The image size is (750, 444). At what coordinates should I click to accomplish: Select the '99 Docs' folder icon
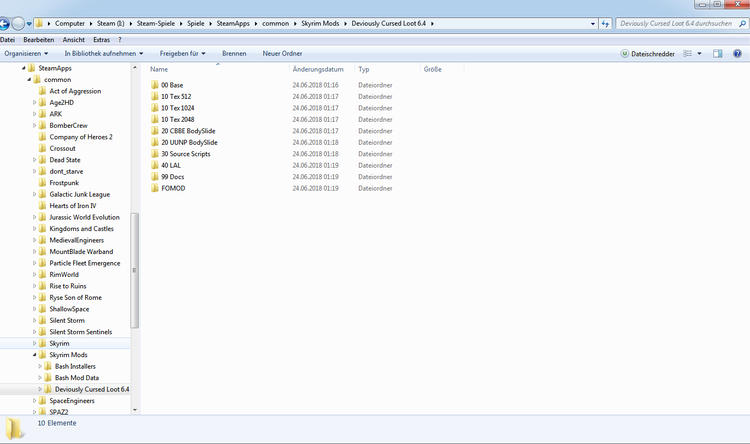click(154, 177)
